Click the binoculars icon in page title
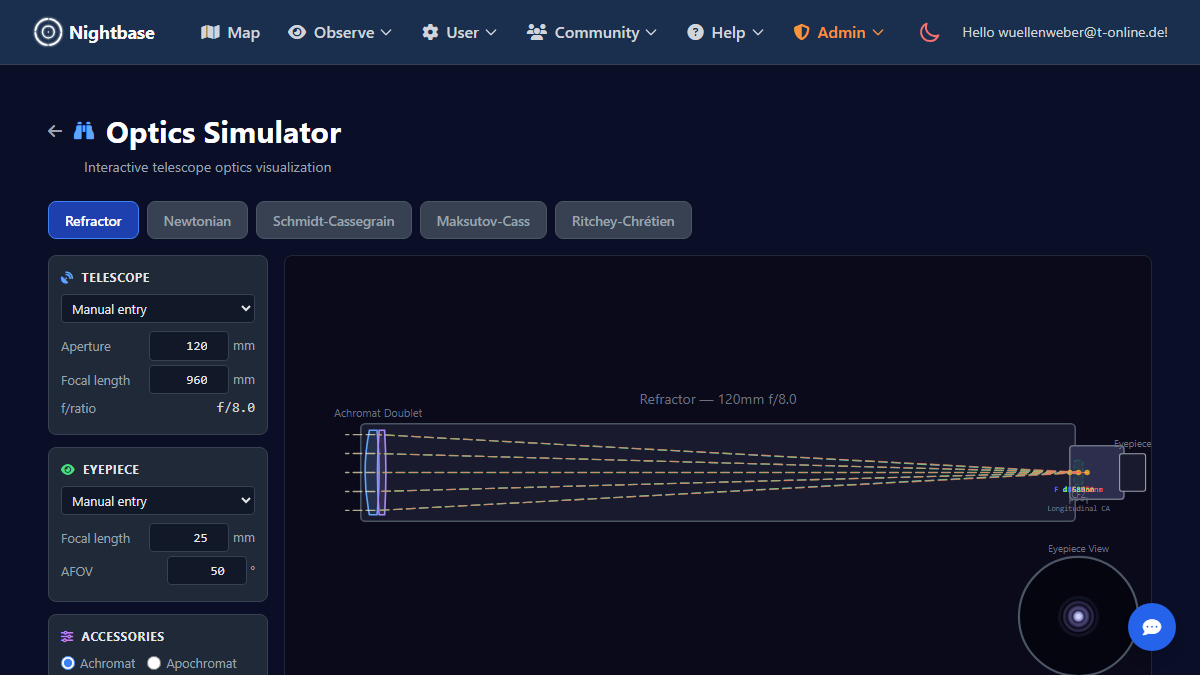This screenshot has height=675, width=1200. tap(84, 131)
